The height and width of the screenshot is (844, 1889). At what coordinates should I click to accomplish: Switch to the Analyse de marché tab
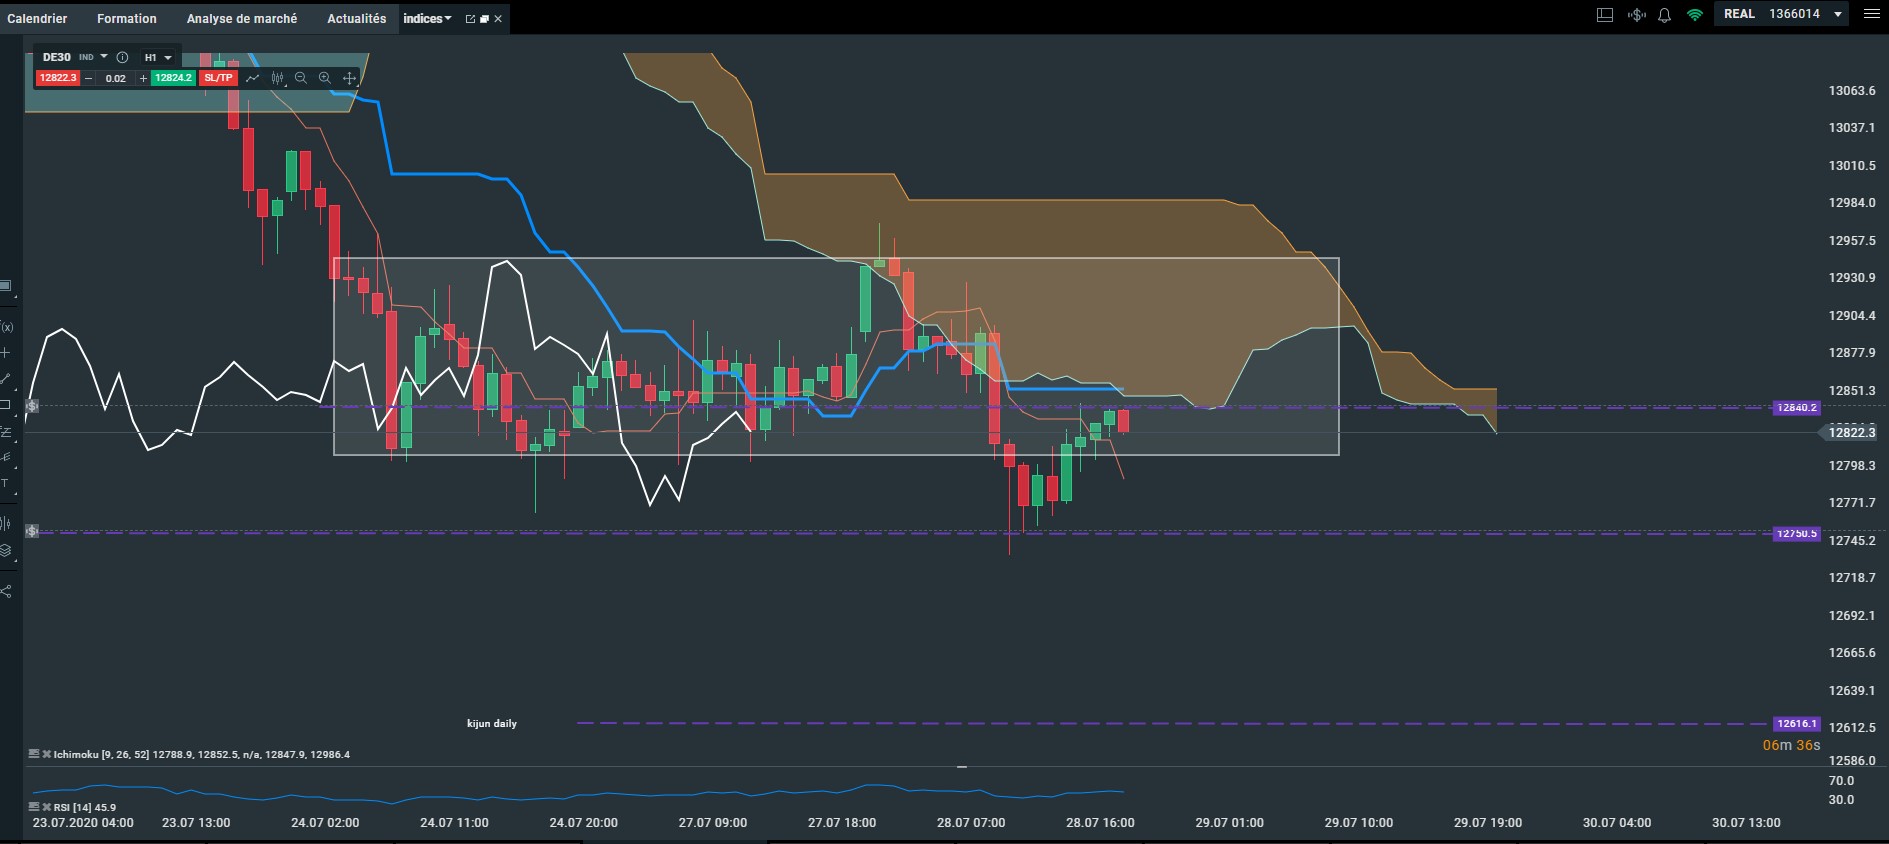pyautogui.click(x=242, y=19)
